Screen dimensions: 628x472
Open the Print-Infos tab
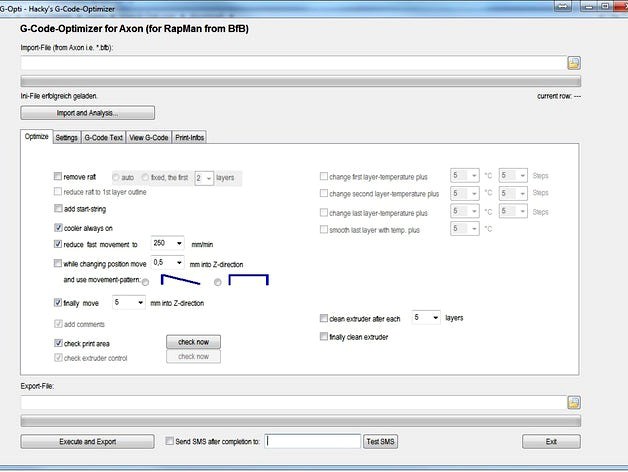click(189, 137)
